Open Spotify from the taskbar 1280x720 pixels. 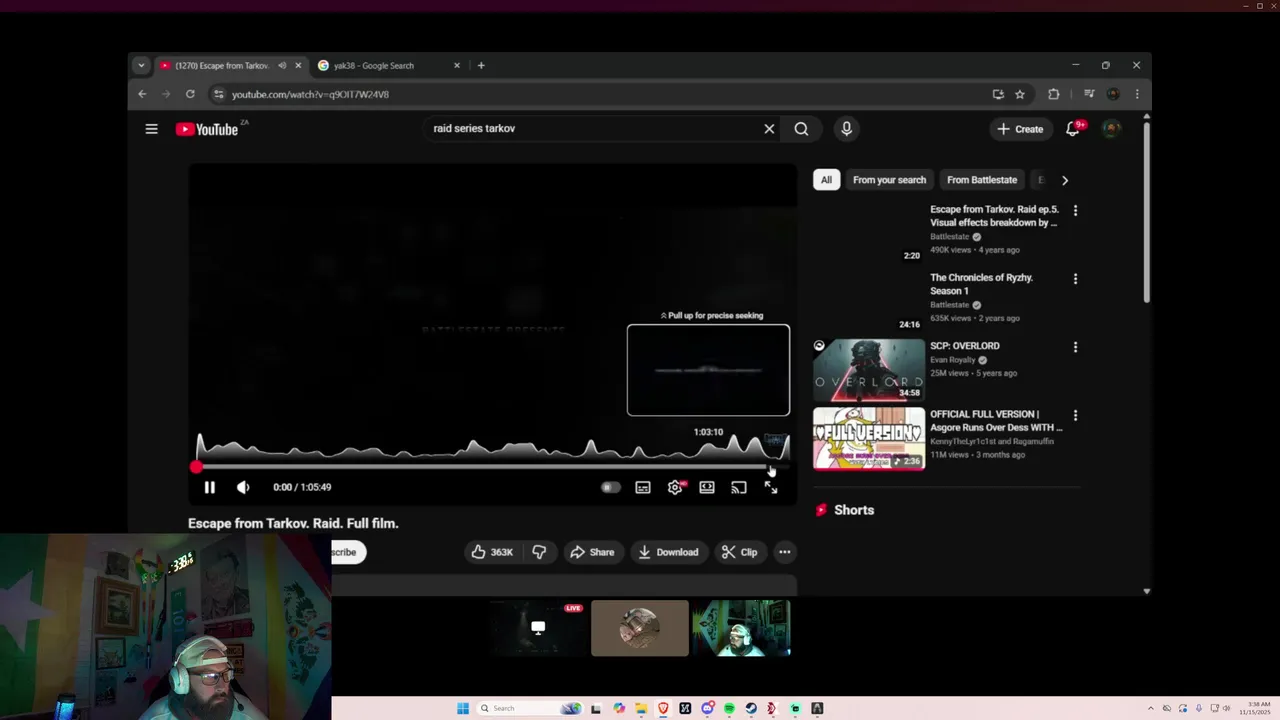[729, 708]
